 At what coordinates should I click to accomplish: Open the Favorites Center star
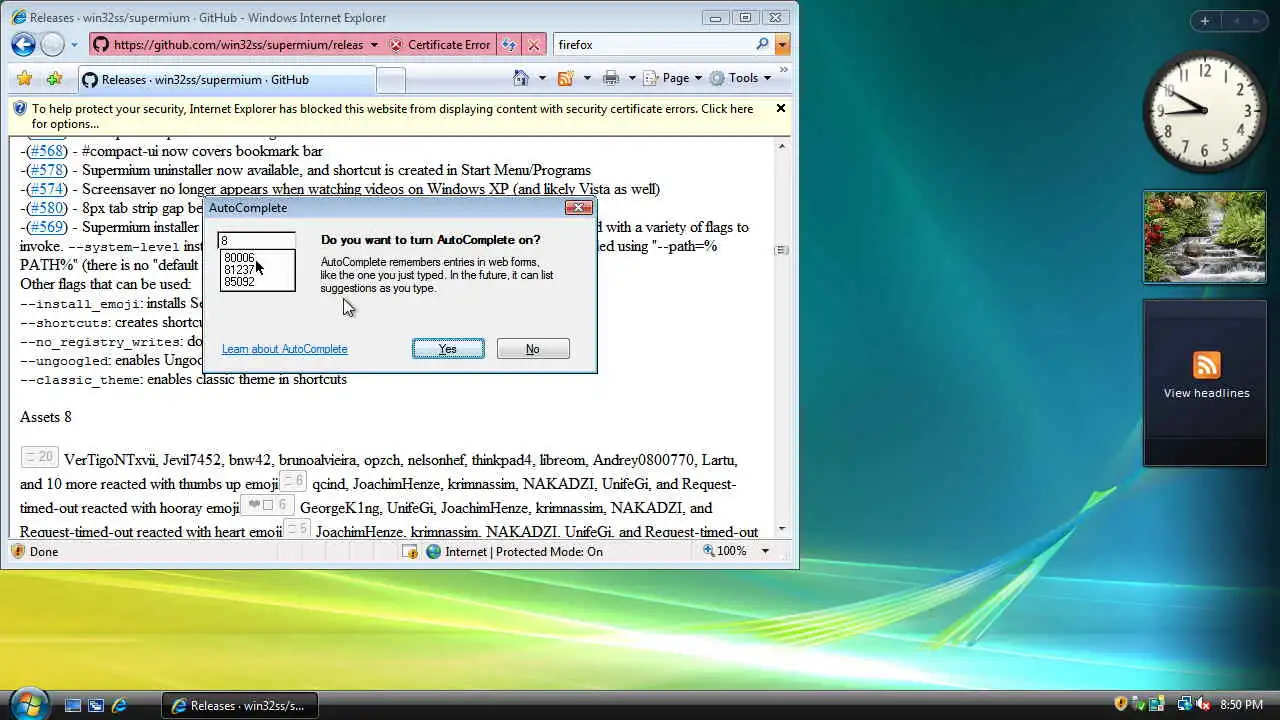coord(25,79)
